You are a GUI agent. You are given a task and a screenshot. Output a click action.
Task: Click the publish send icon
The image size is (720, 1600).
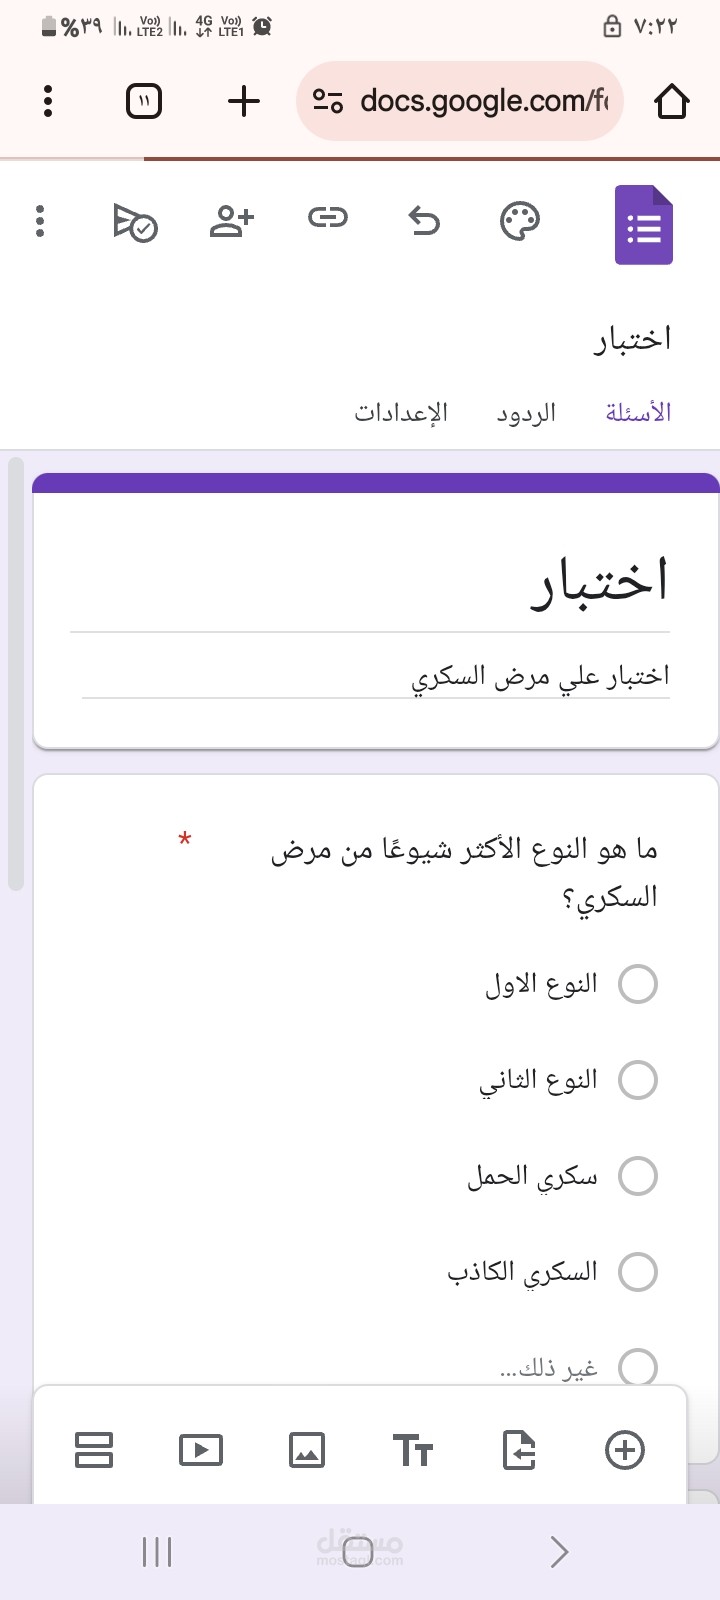[135, 222]
